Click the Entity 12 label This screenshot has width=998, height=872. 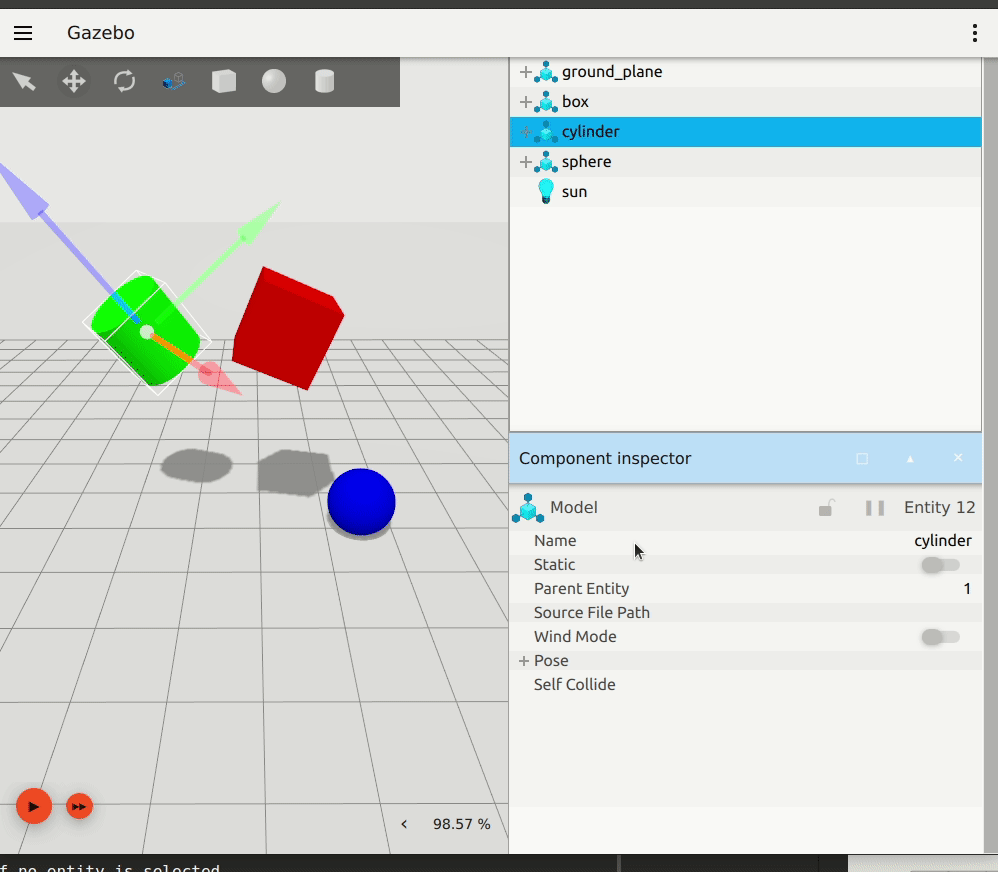pos(939,507)
